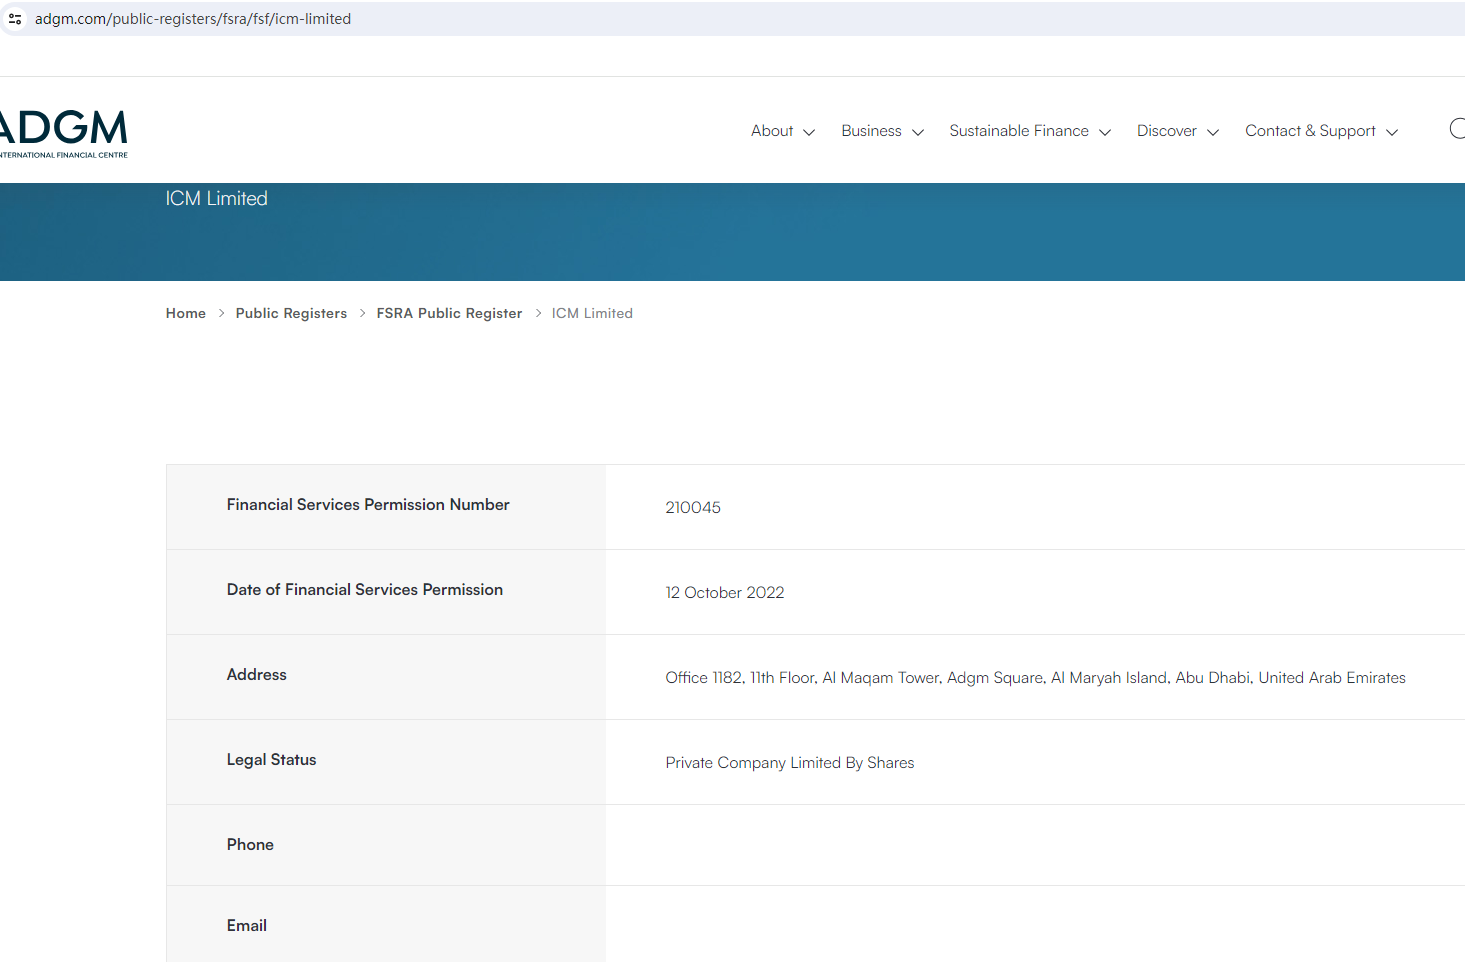Click the Email row label
This screenshot has width=1465, height=962.
coord(247,926)
